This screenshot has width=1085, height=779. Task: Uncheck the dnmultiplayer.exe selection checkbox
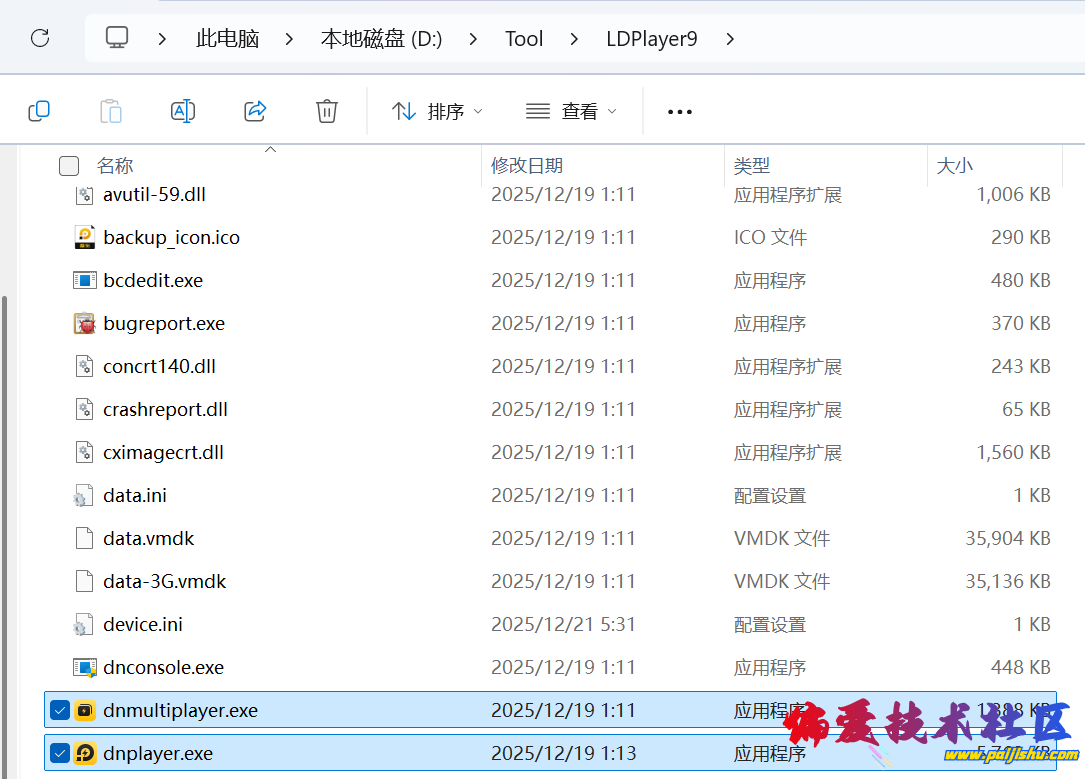click(59, 709)
